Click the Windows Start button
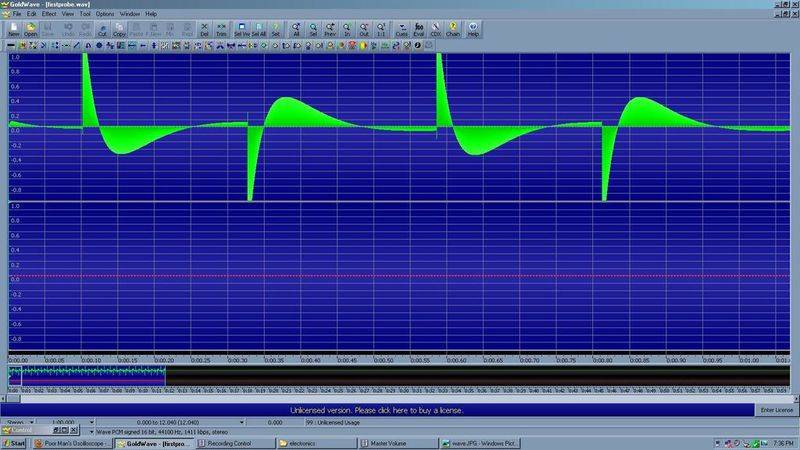The image size is (800, 450). pyautogui.click(x=15, y=442)
